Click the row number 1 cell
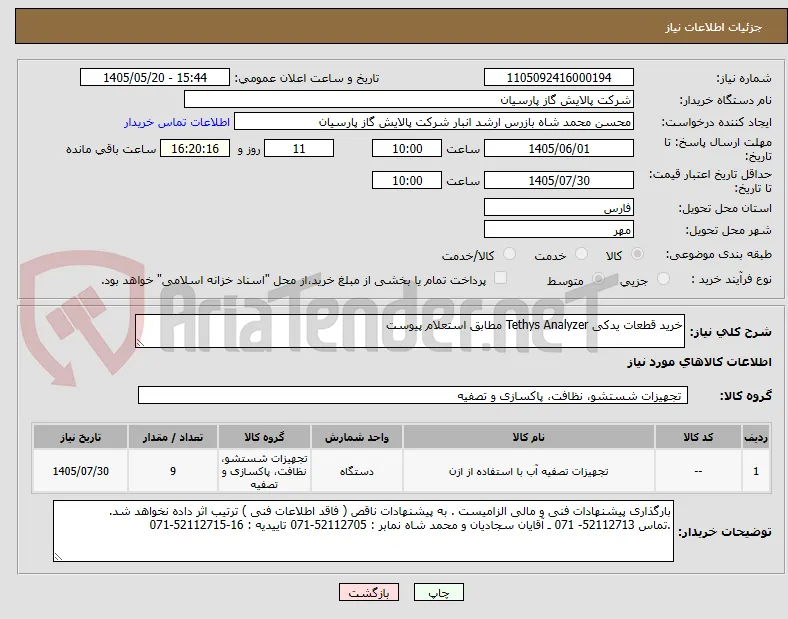Image resolution: width=788 pixels, height=619 pixels. point(756,471)
